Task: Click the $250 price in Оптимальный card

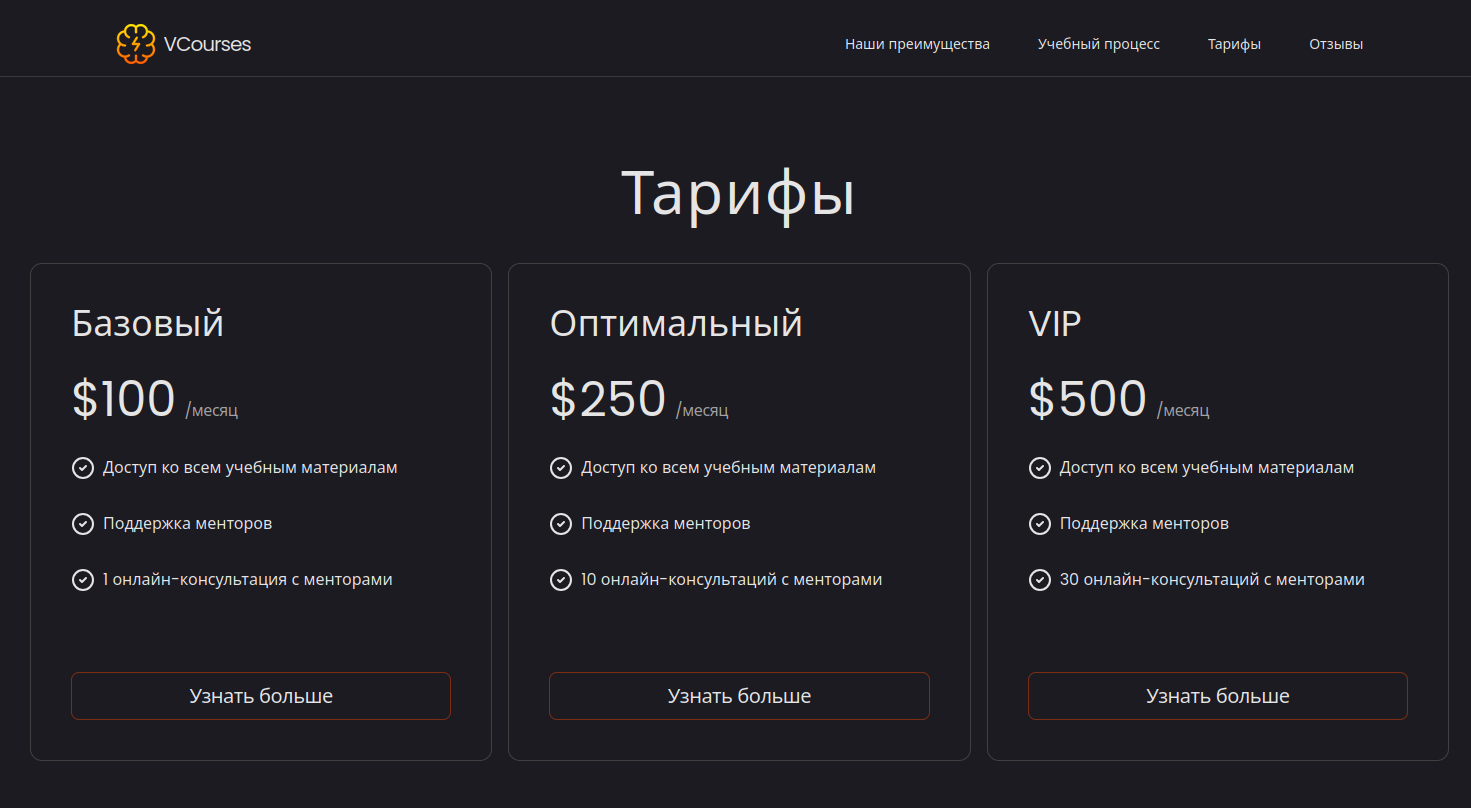Action: pos(608,399)
